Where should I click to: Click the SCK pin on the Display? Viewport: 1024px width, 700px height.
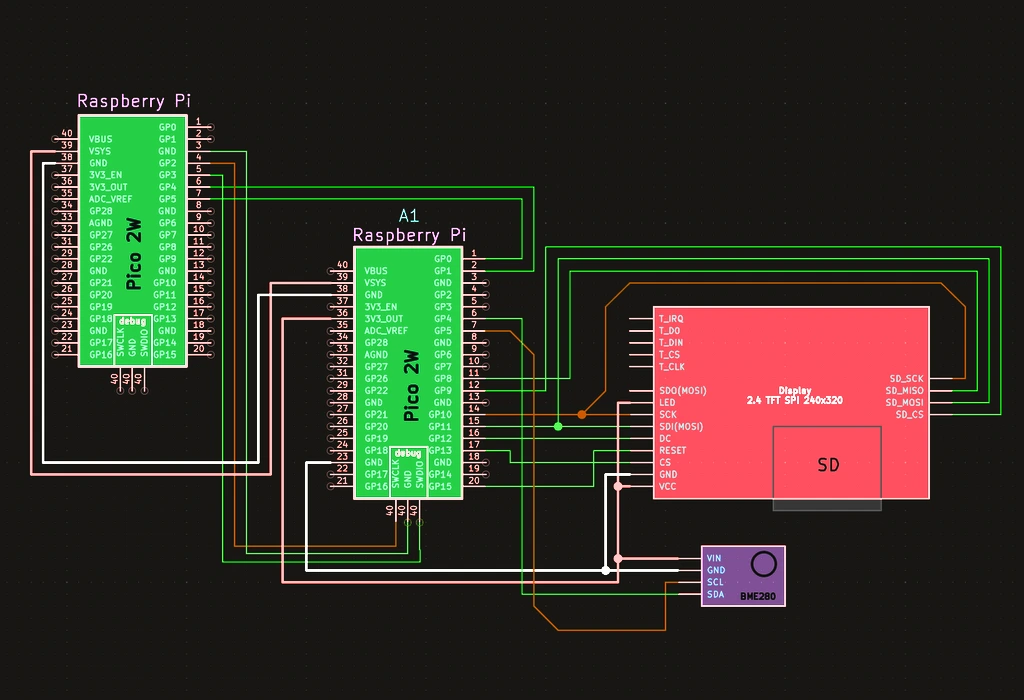pyautogui.click(x=667, y=415)
